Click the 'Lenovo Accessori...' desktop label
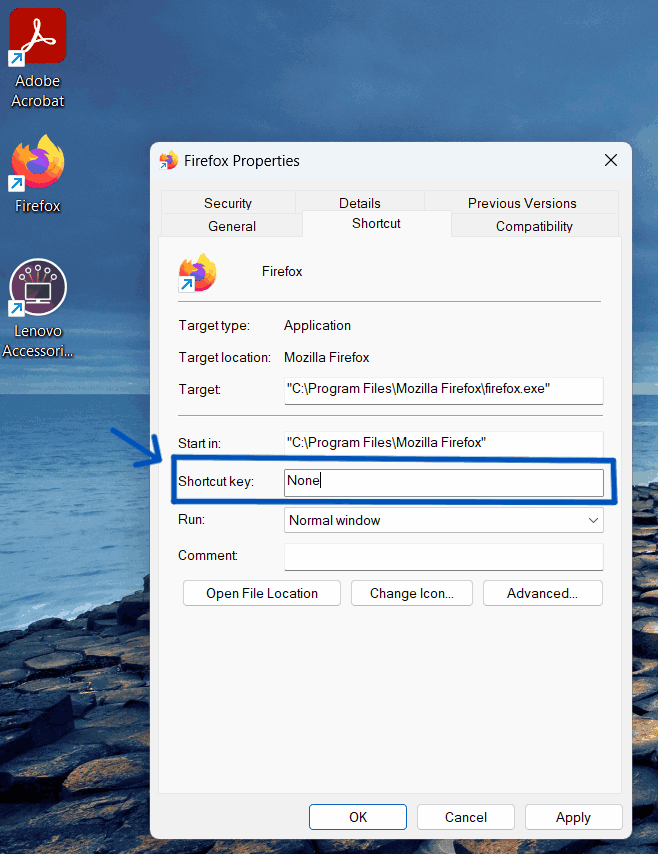 (38, 341)
